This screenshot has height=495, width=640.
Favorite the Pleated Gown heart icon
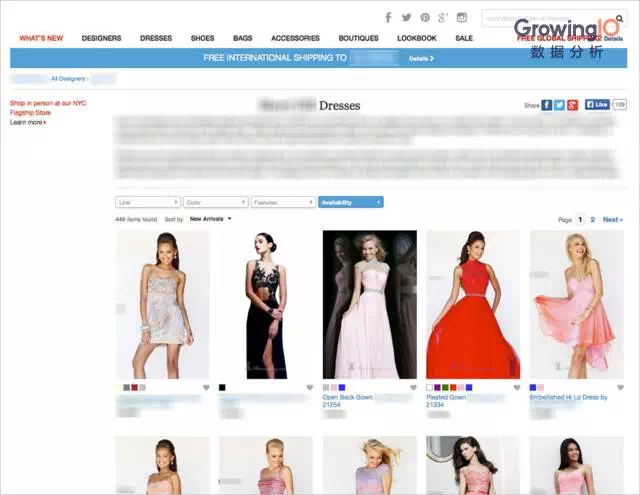click(517, 388)
